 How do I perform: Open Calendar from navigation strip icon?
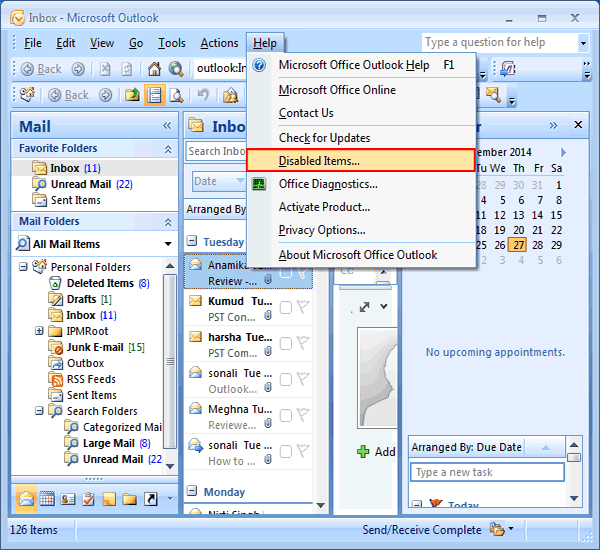click(47, 499)
